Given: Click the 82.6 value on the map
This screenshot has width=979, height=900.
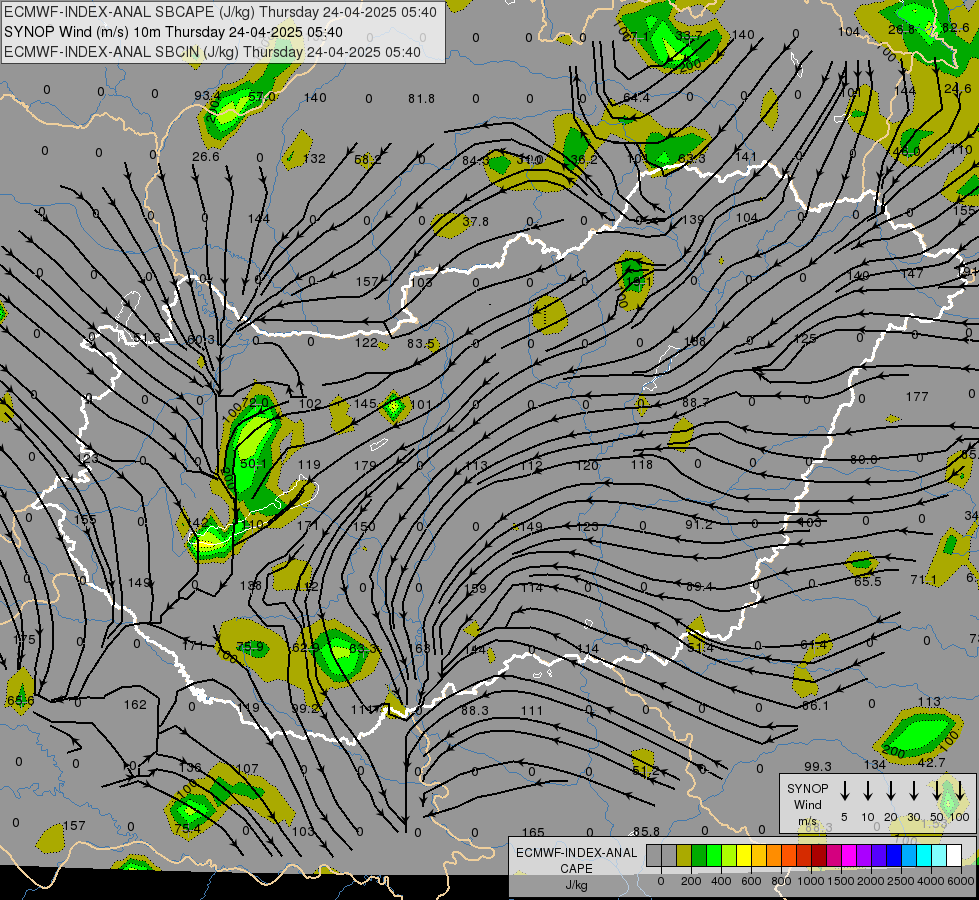Looking at the screenshot, I should pos(955,27).
